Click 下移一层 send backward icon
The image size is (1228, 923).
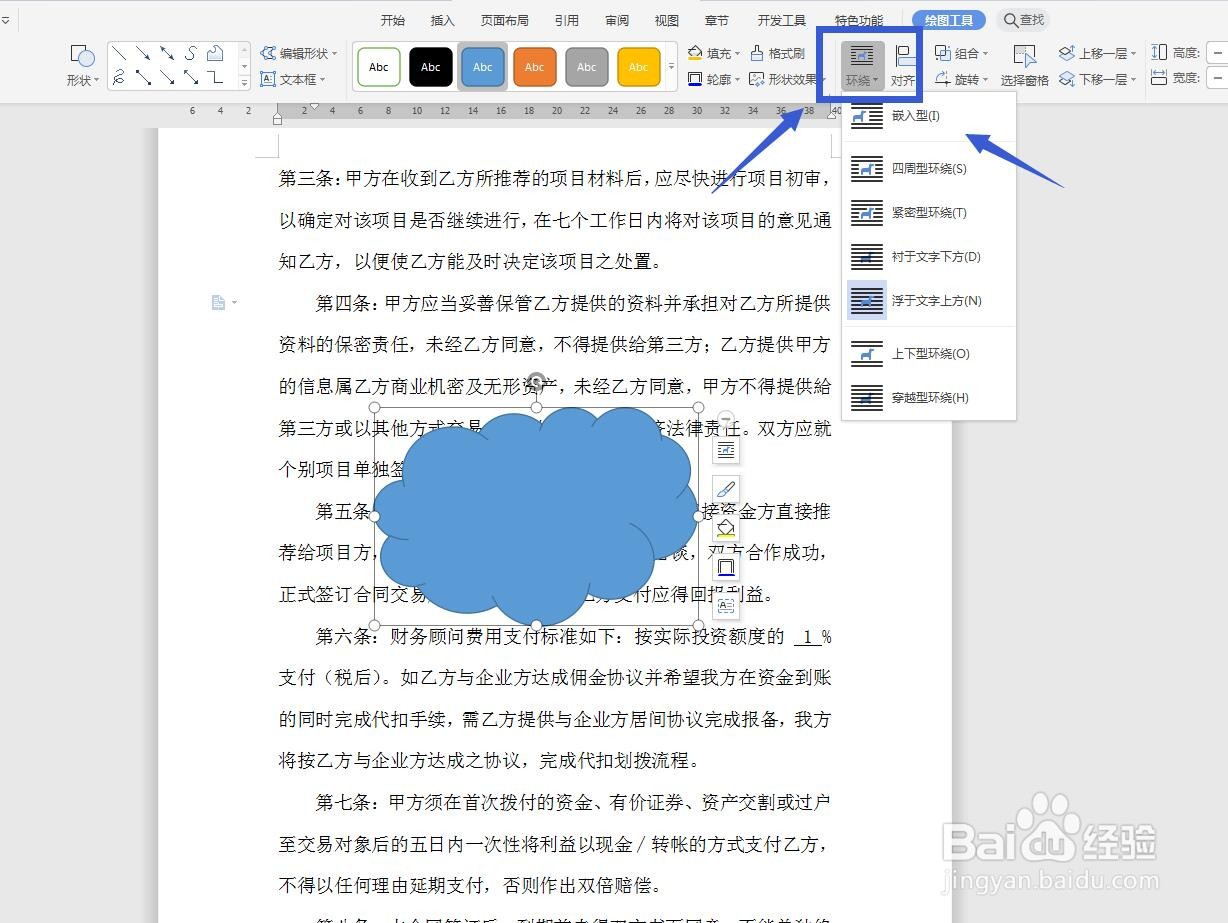click(x=1067, y=79)
